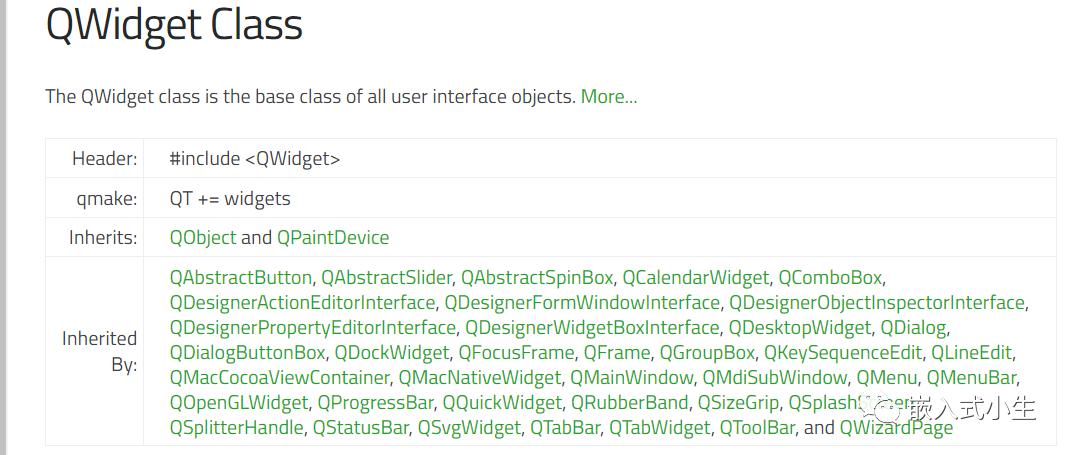The height and width of the screenshot is (455, 1071).
Task: Select the QDockWidget link
Action: 392,353
